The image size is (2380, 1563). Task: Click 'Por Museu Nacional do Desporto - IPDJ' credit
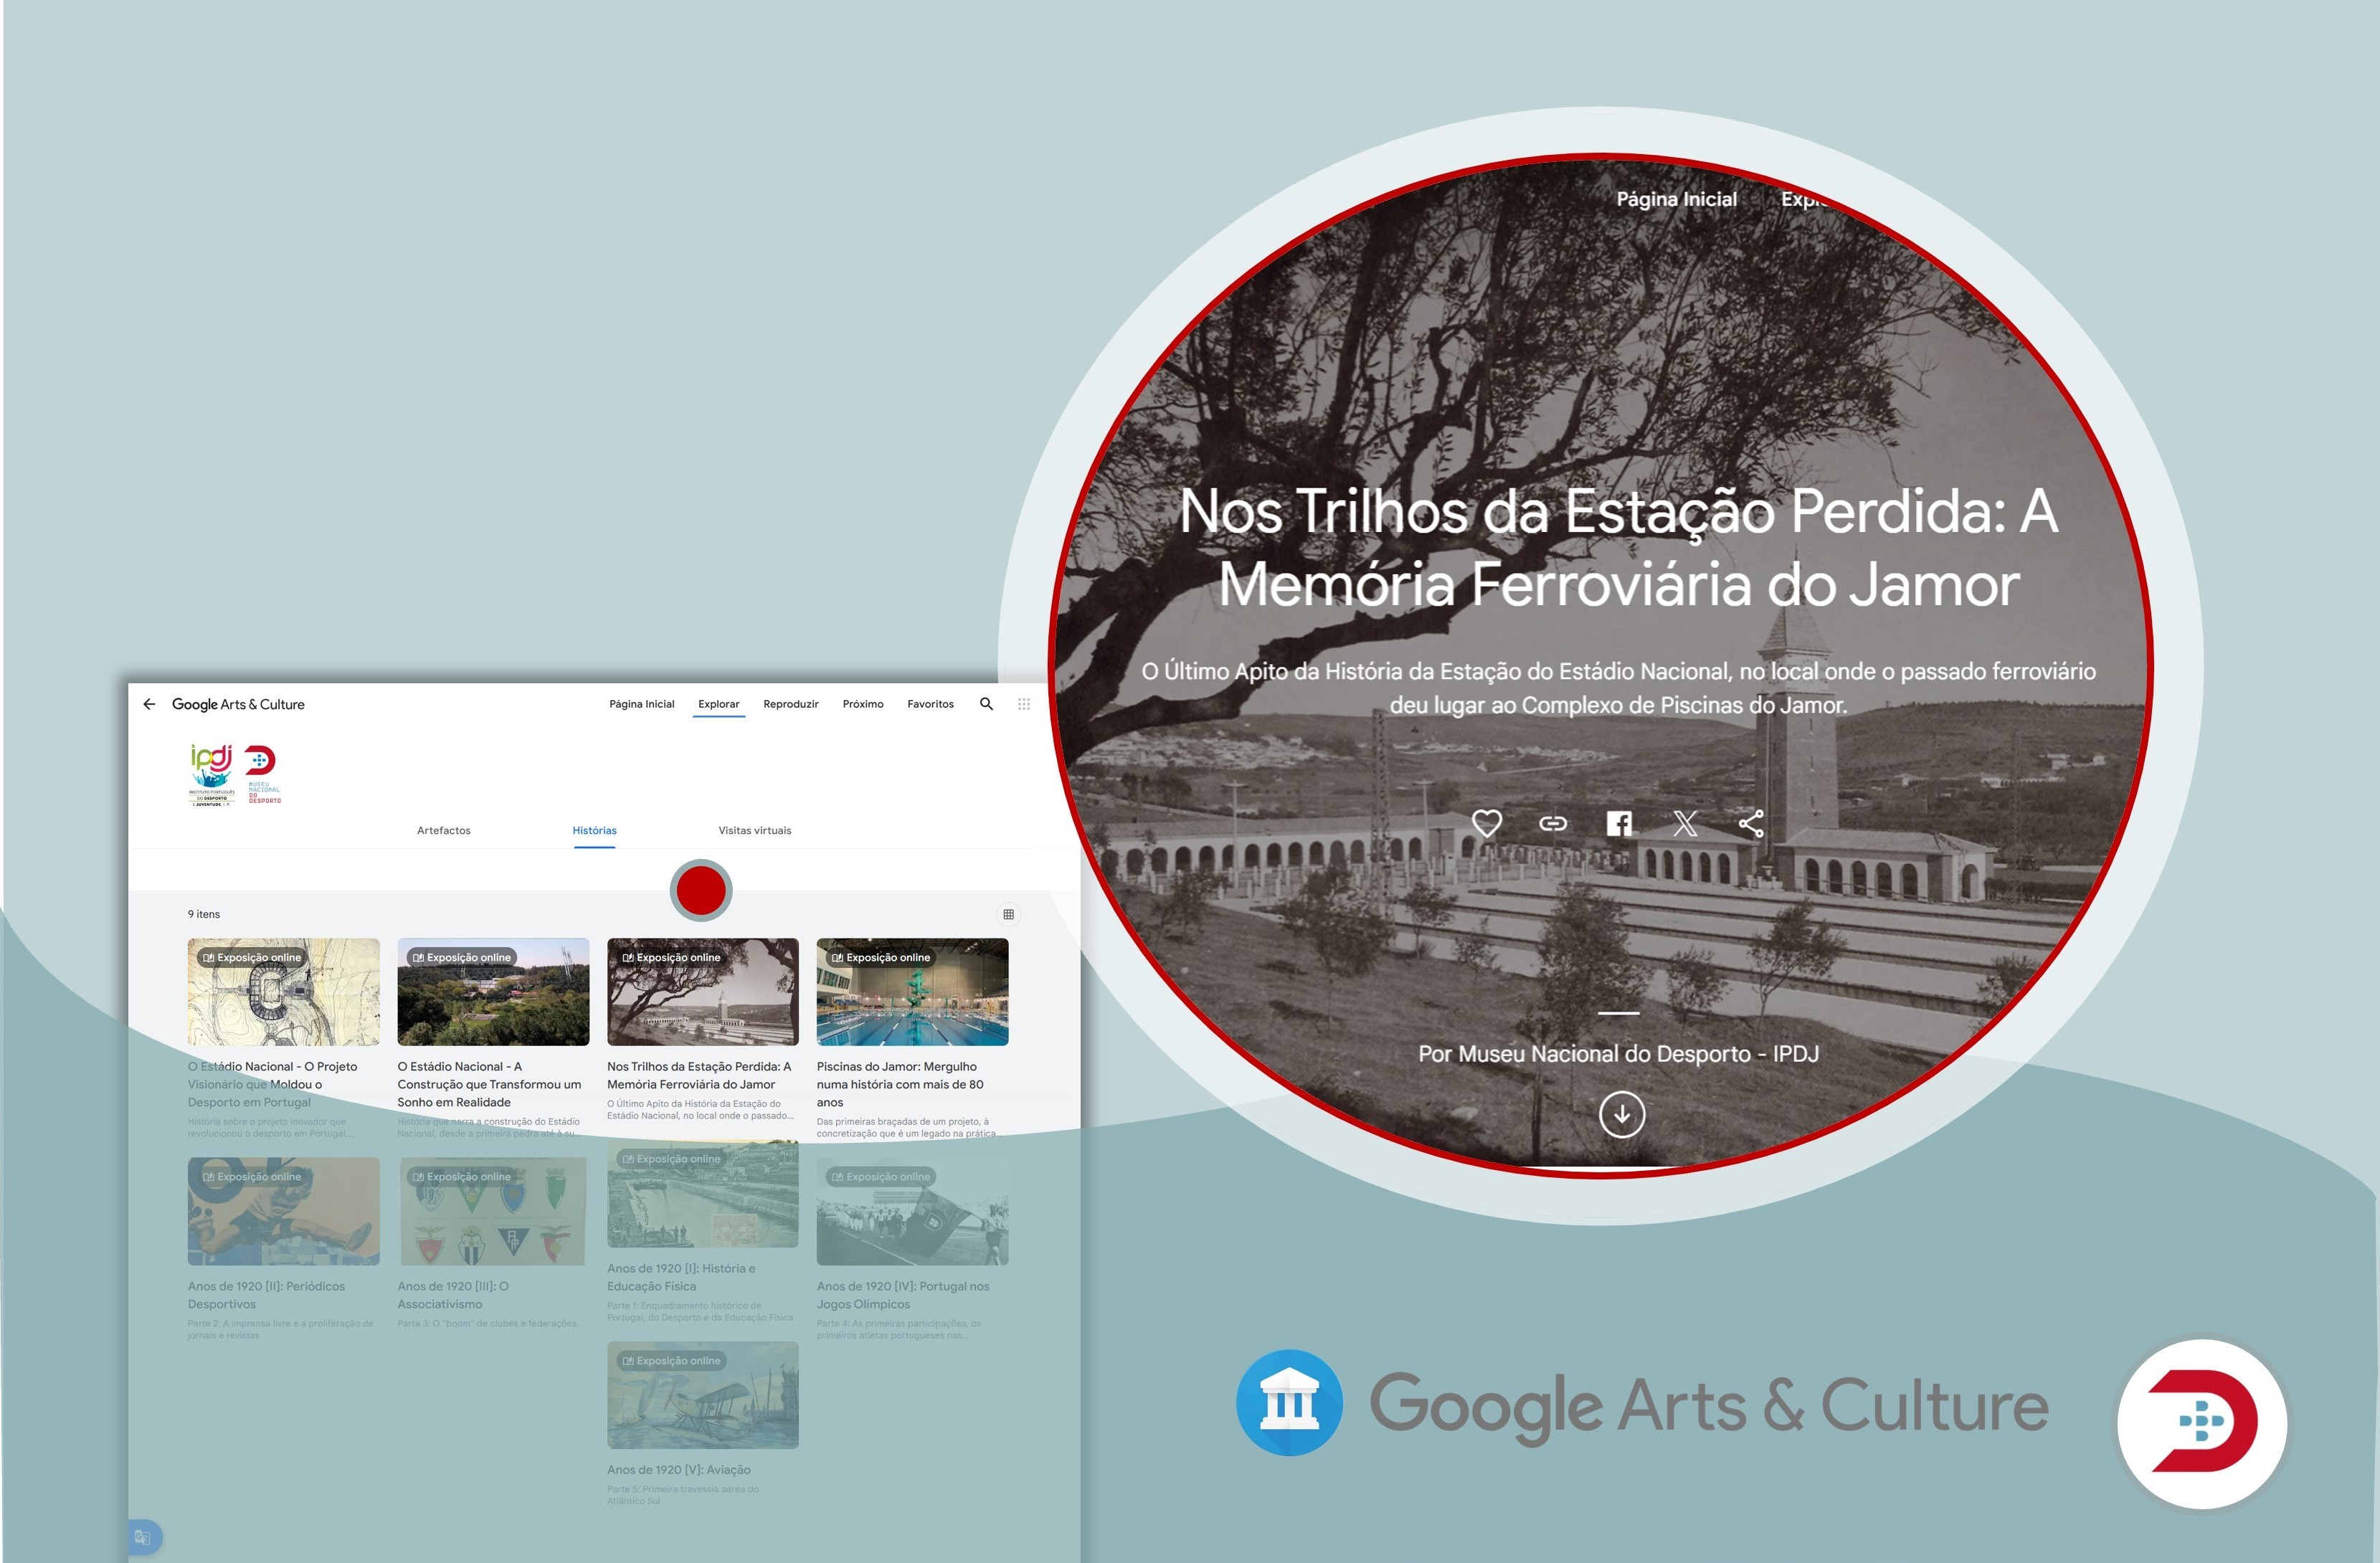coord(1618,1053)
